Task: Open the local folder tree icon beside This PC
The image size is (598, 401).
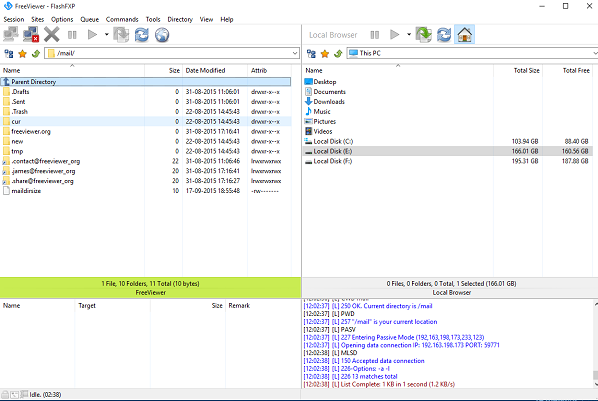Action: coord(311,53)
